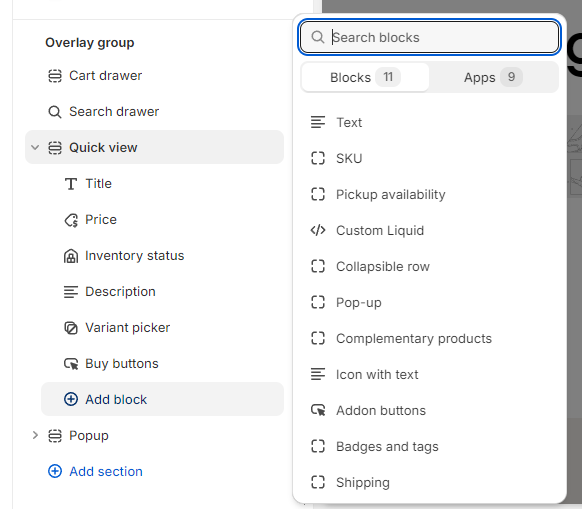582x509 pixels.
Task: Click the Quick view section icon
Action: tap(55, 148)
